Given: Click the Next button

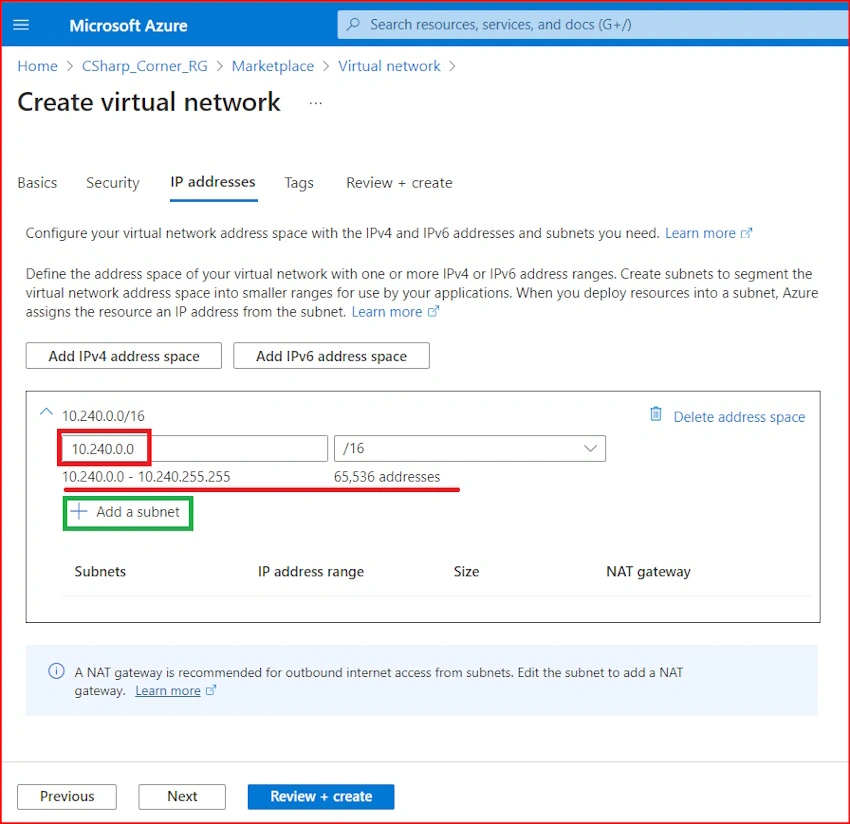Looking at the screenshot, I should click(182, 796).
